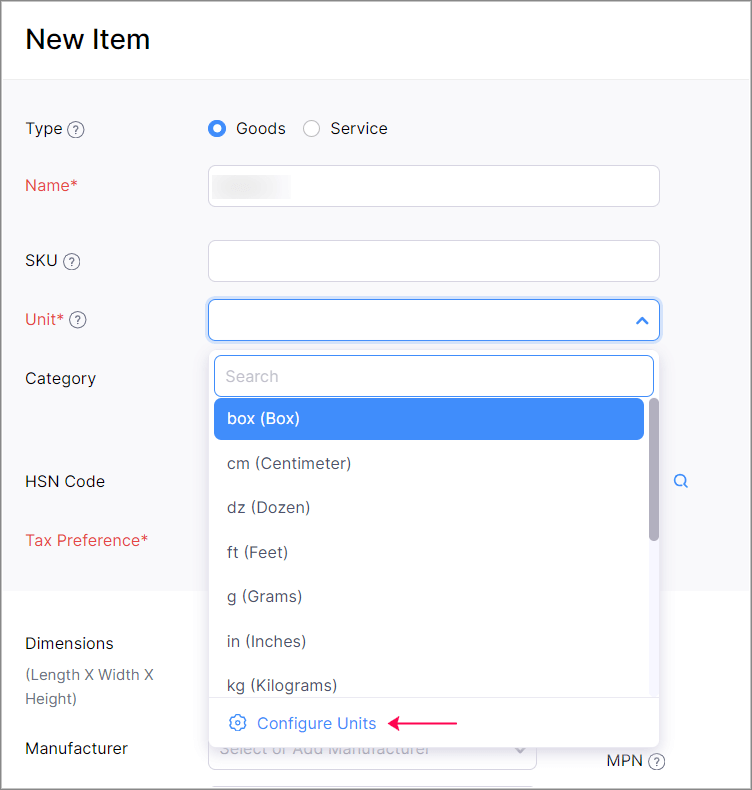The image size is (752, 790).
Task: Click the unit list scrollbar thumb
Action: (x=654, y=469)
